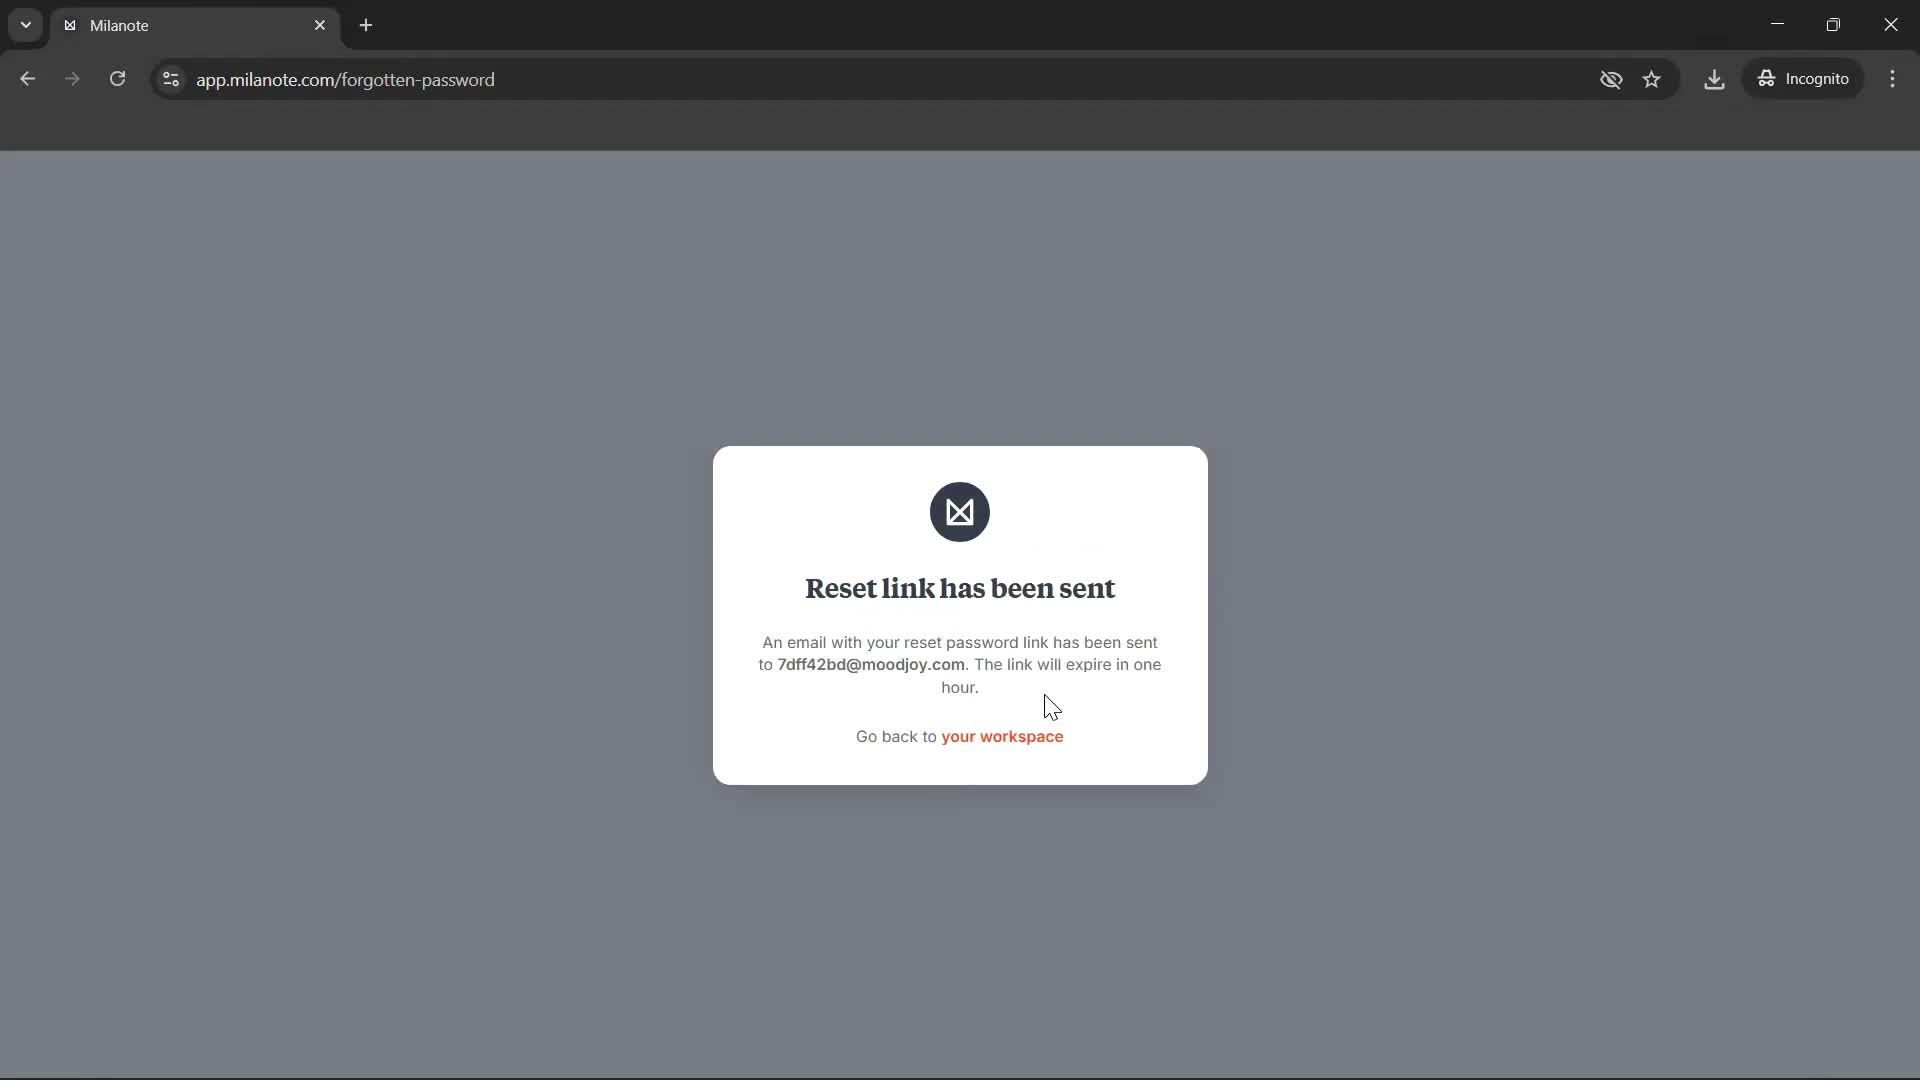Screen dimensions: 1920x1080
Task: Click the eye icon in the address bar
Action: point(1611,79)
